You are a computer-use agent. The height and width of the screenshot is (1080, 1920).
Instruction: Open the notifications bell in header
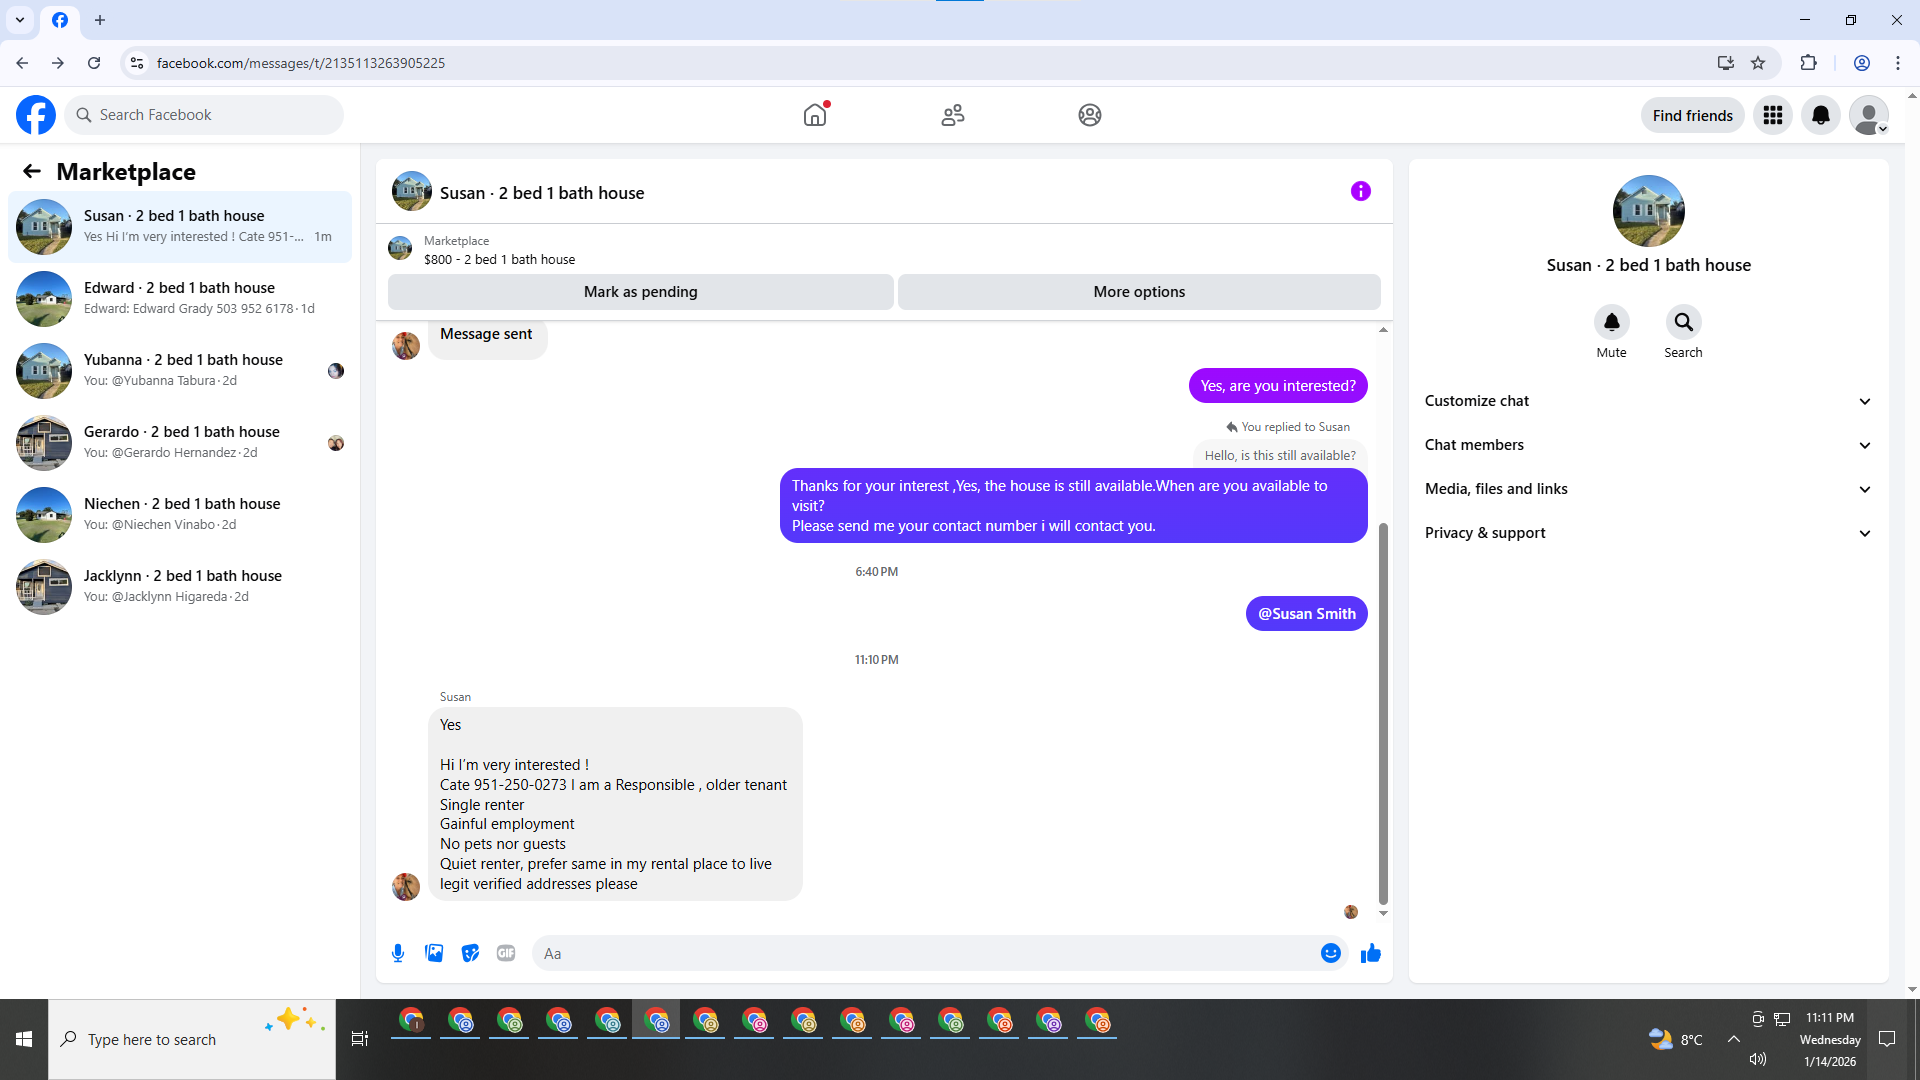tap(1820, 115)
